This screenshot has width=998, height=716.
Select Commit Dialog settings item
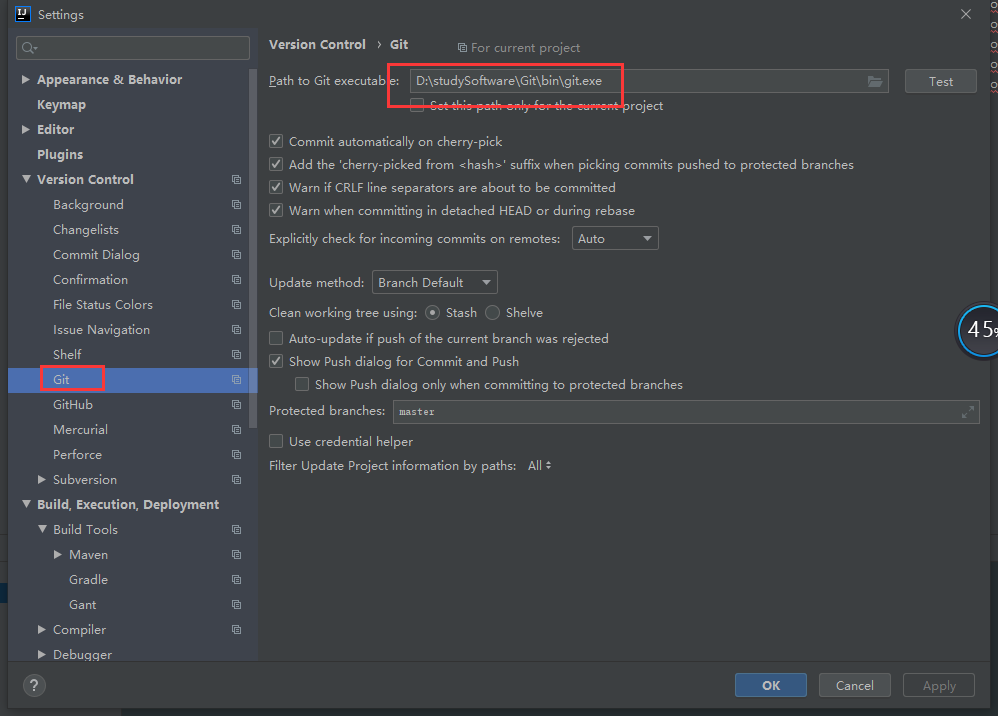96,255
